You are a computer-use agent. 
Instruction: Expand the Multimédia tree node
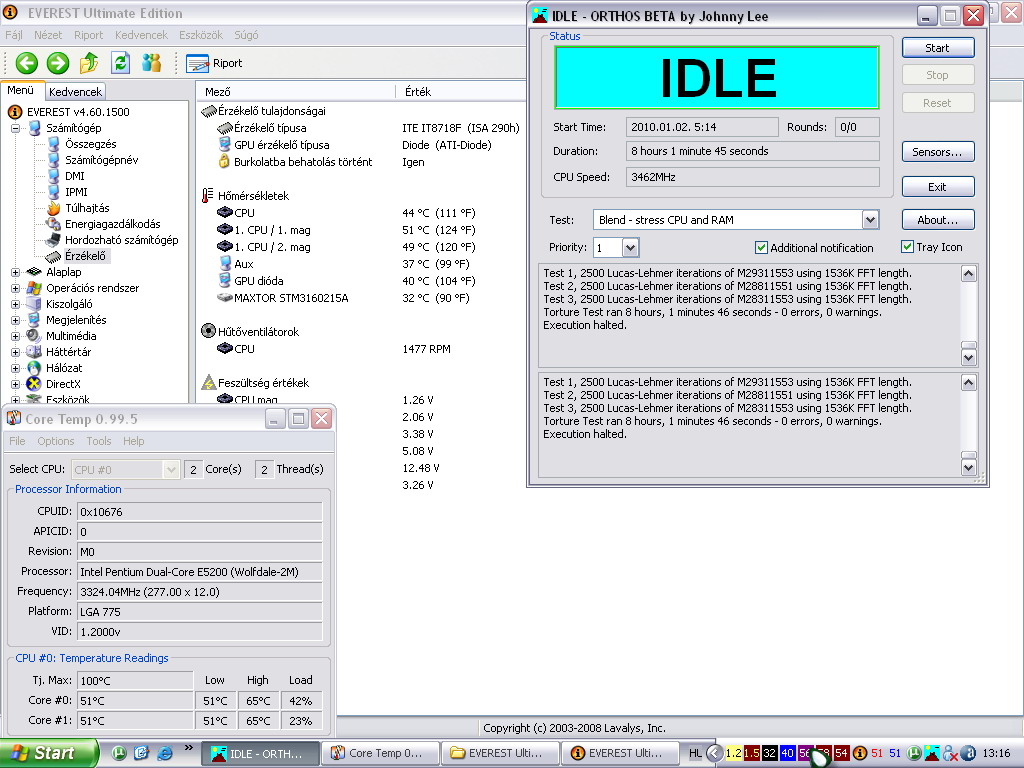[15, 336]
